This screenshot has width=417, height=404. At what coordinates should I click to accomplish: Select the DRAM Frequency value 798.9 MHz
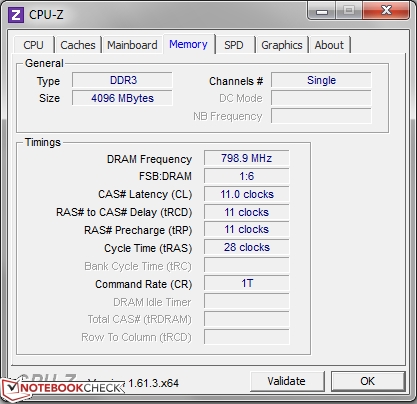point(247,158)
